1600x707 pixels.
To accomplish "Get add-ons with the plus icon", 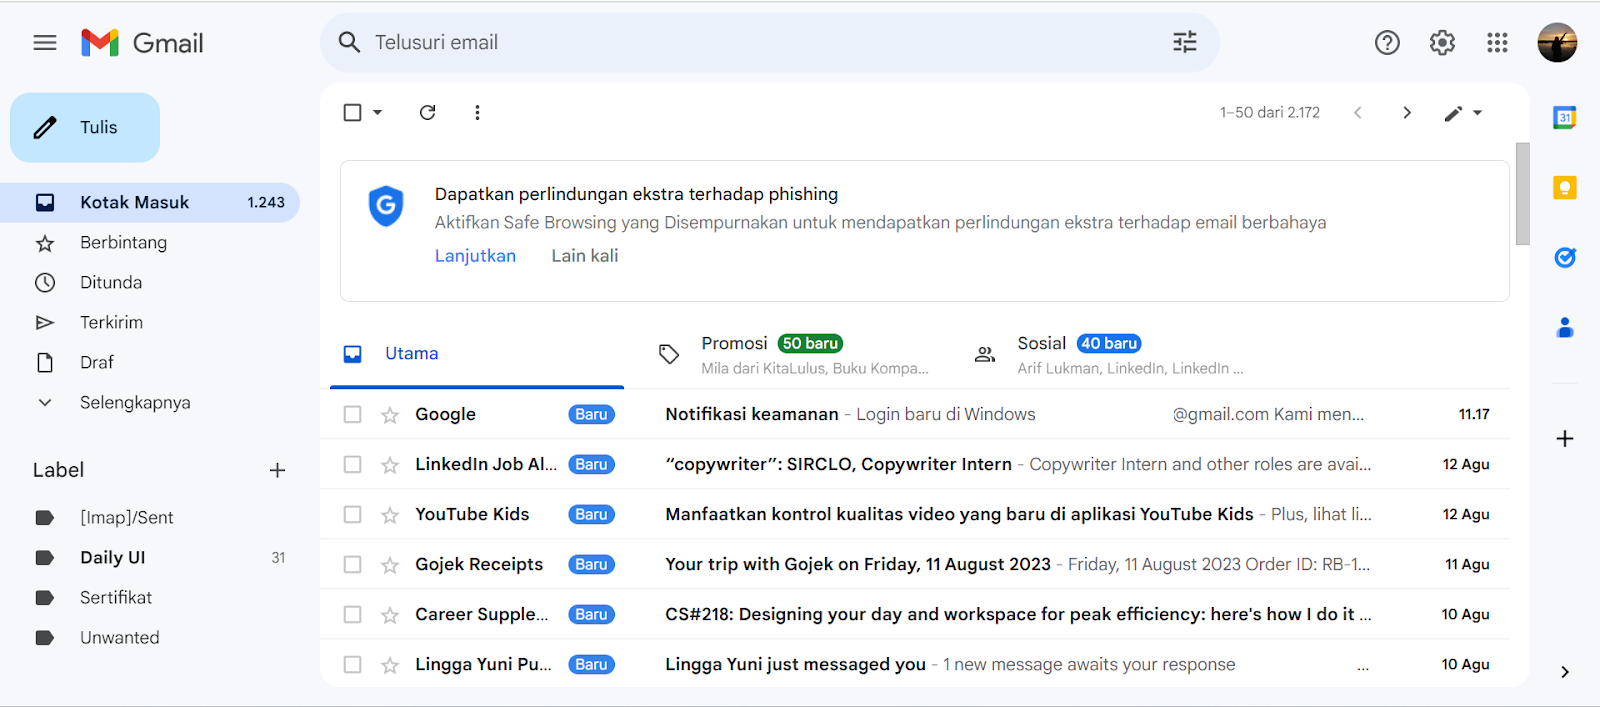I will tap(1565, 438).
